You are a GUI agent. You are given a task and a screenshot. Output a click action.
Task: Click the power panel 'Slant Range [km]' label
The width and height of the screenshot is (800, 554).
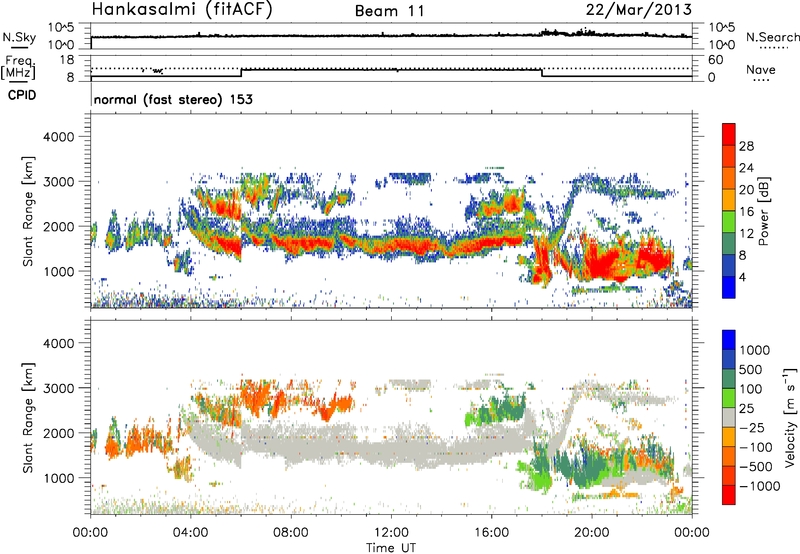pos(28,211)
